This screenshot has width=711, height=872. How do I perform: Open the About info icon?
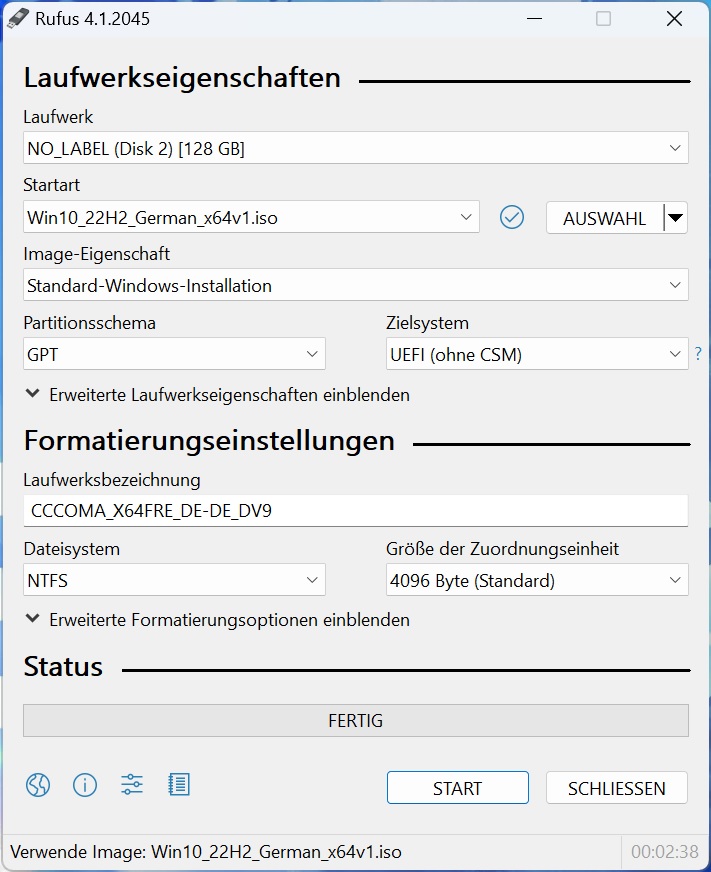[x=85, y=785]
